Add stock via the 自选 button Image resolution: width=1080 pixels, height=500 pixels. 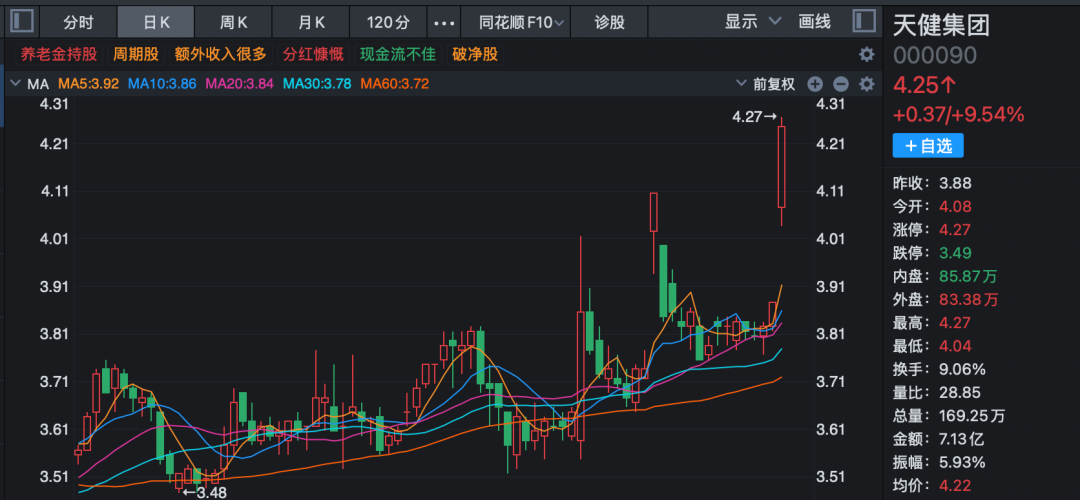(x=928, y=146)
